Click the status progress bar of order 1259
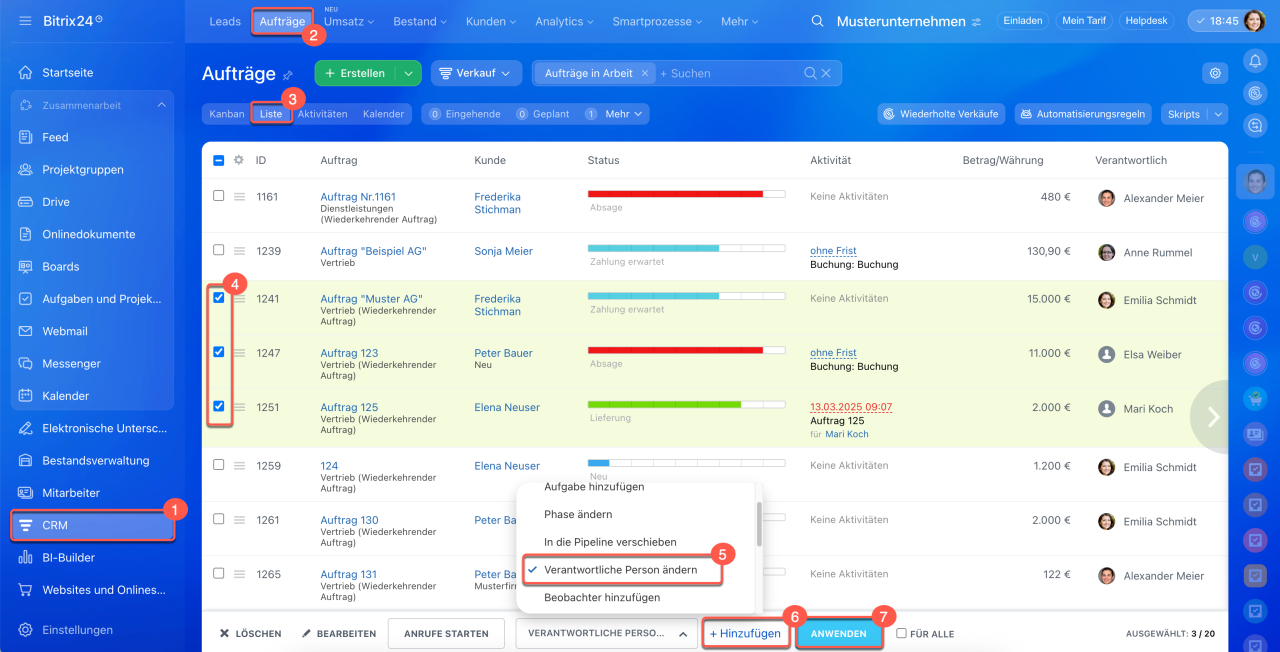 coord(686,463)
